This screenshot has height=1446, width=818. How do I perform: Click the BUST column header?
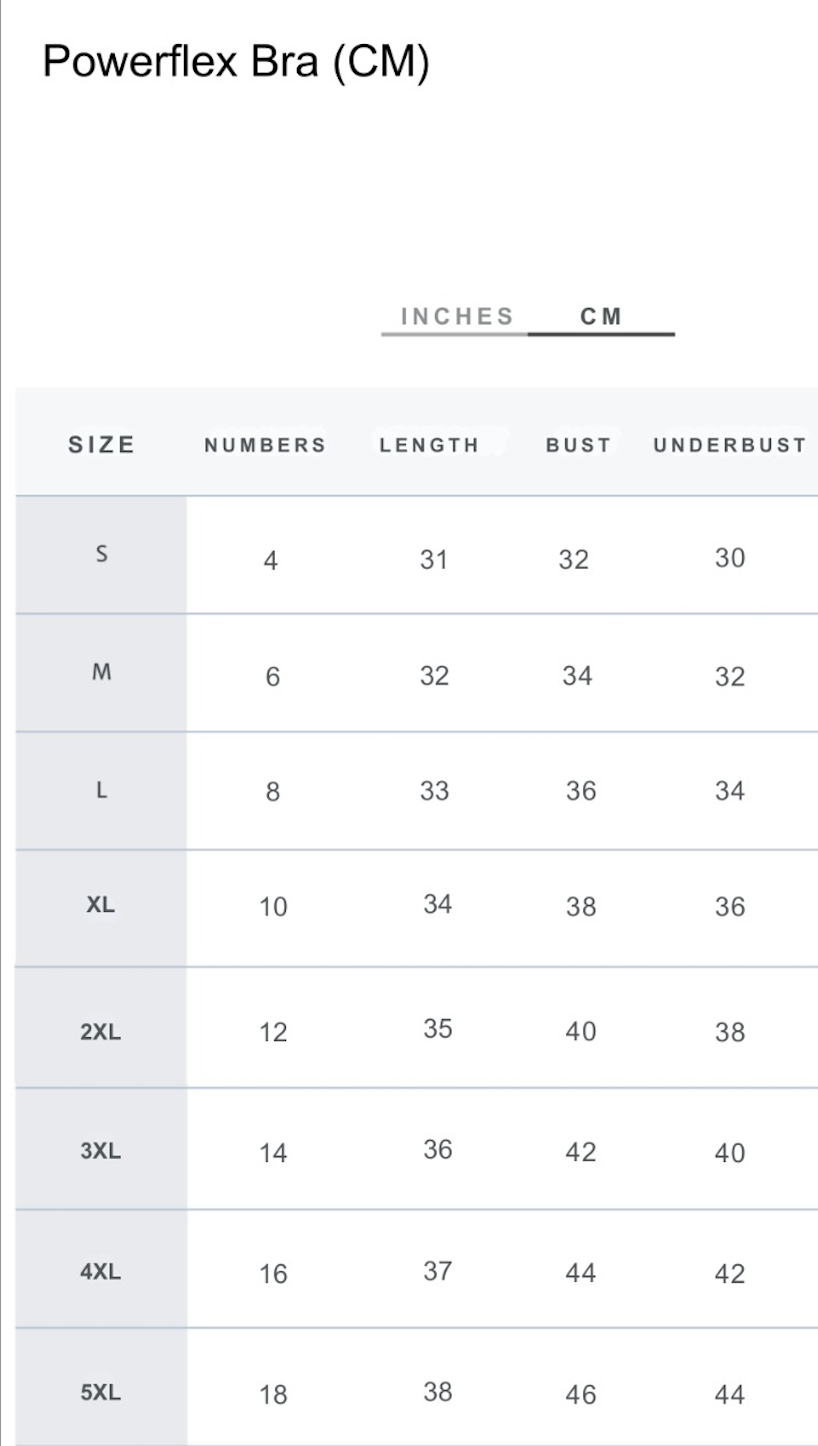pyautogui.click(x=578, y=446)
